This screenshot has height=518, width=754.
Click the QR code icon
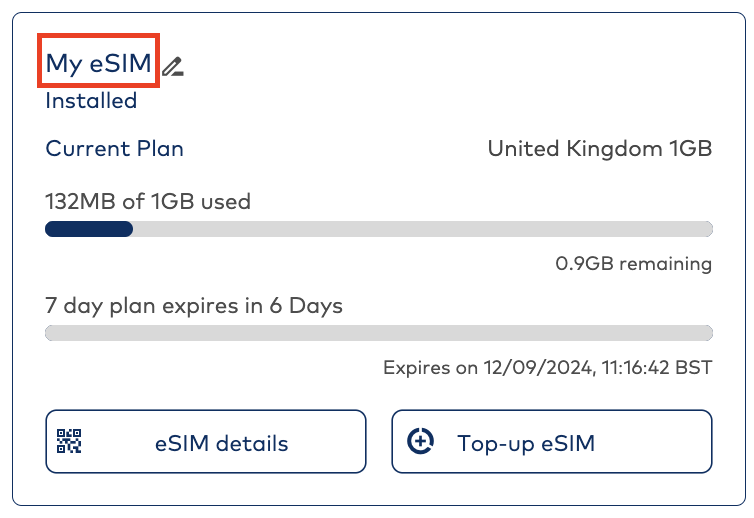click(69, 441)
